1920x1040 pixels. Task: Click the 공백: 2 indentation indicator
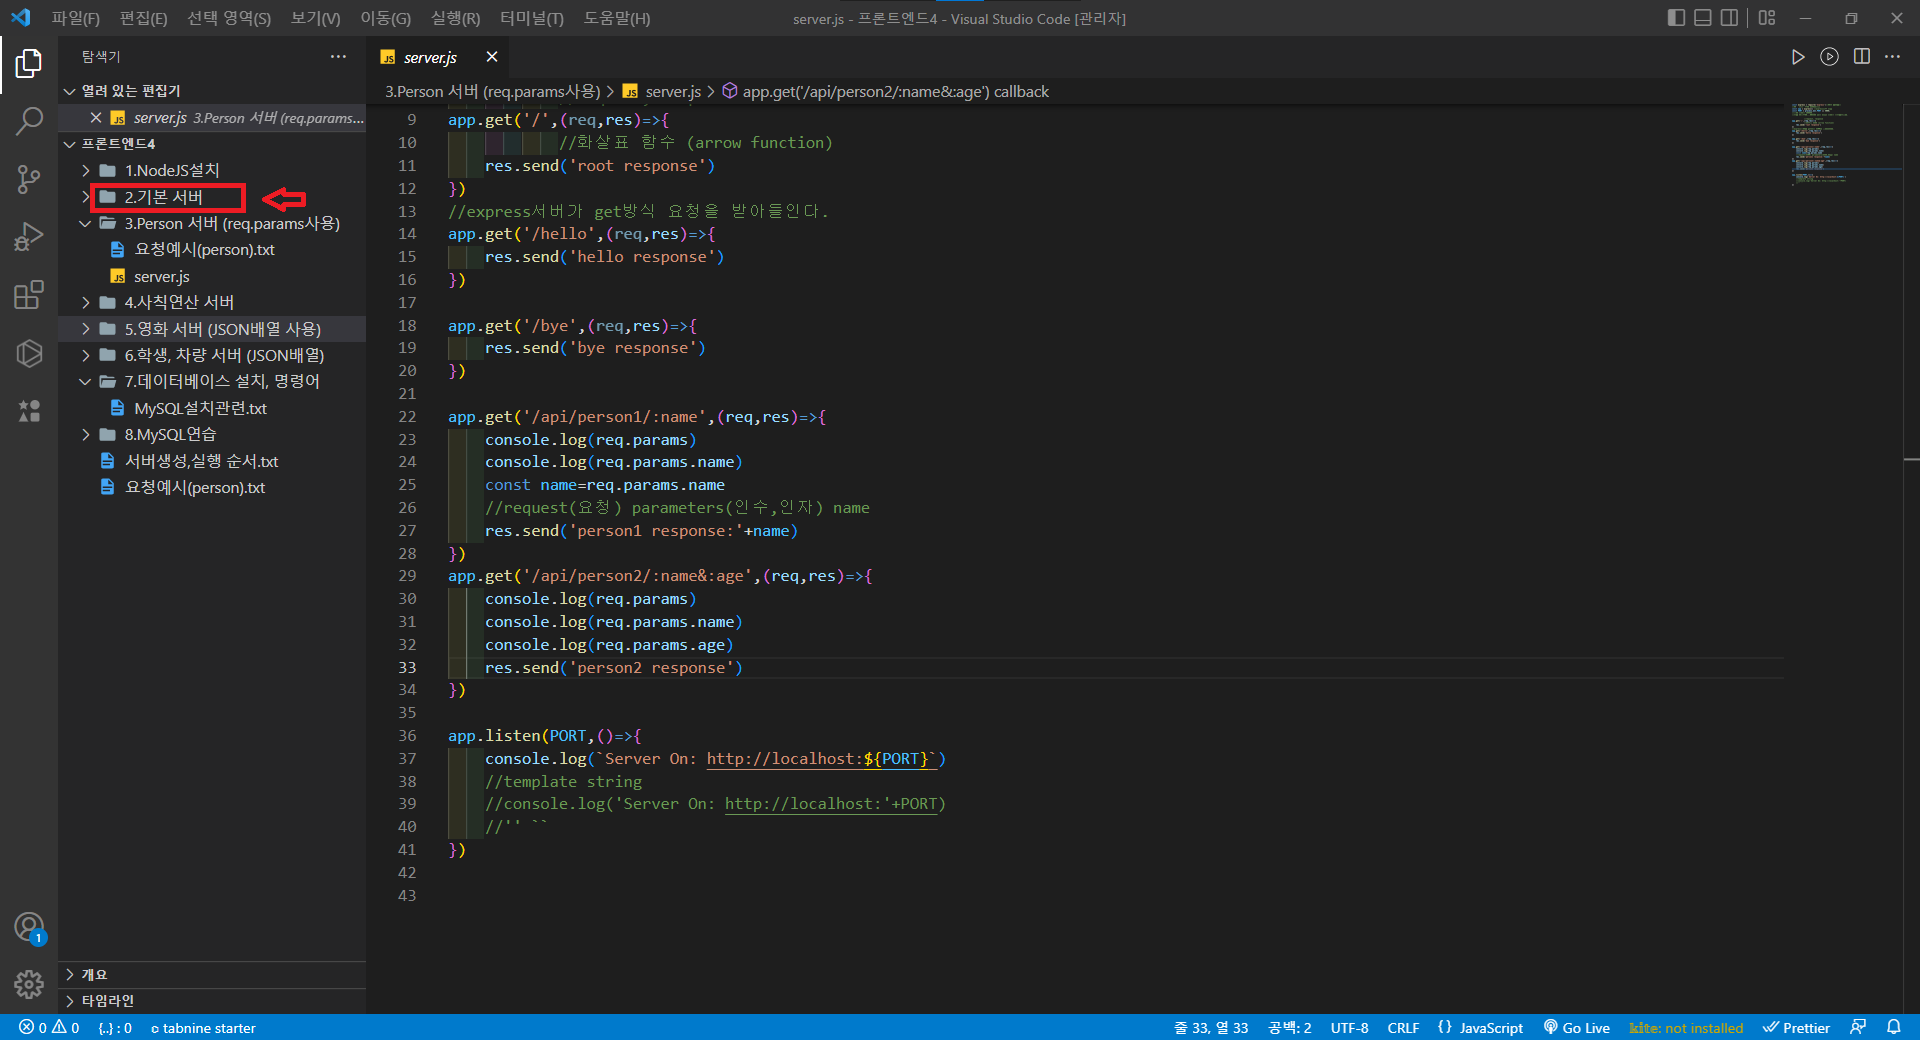coord(1289,1028)
